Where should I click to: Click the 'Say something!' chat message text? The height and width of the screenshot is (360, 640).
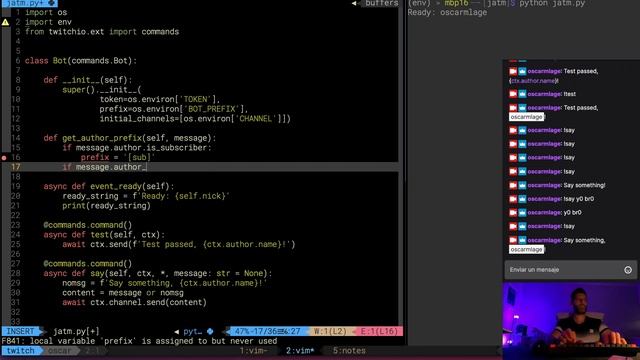tap(584, 185)
